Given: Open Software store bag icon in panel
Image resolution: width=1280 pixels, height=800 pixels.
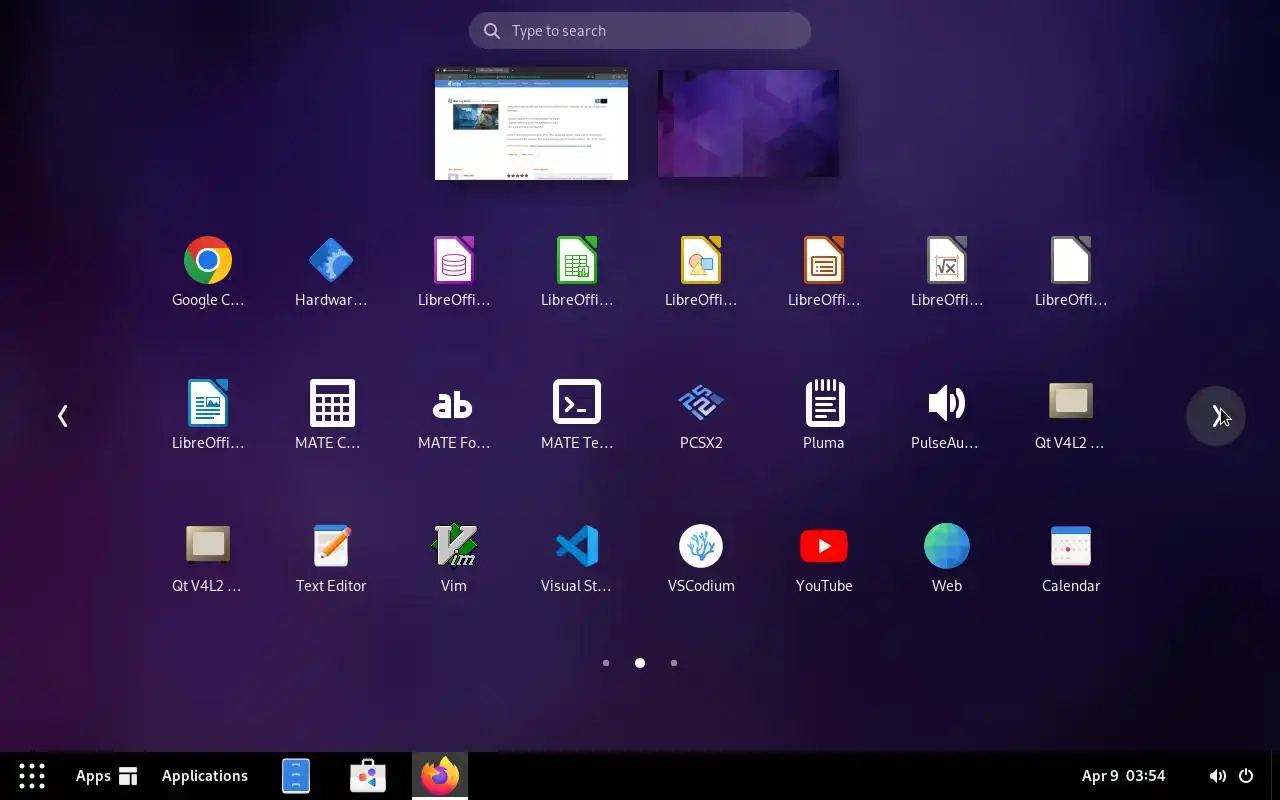Looking at the screenshot, I should point(368,776).
